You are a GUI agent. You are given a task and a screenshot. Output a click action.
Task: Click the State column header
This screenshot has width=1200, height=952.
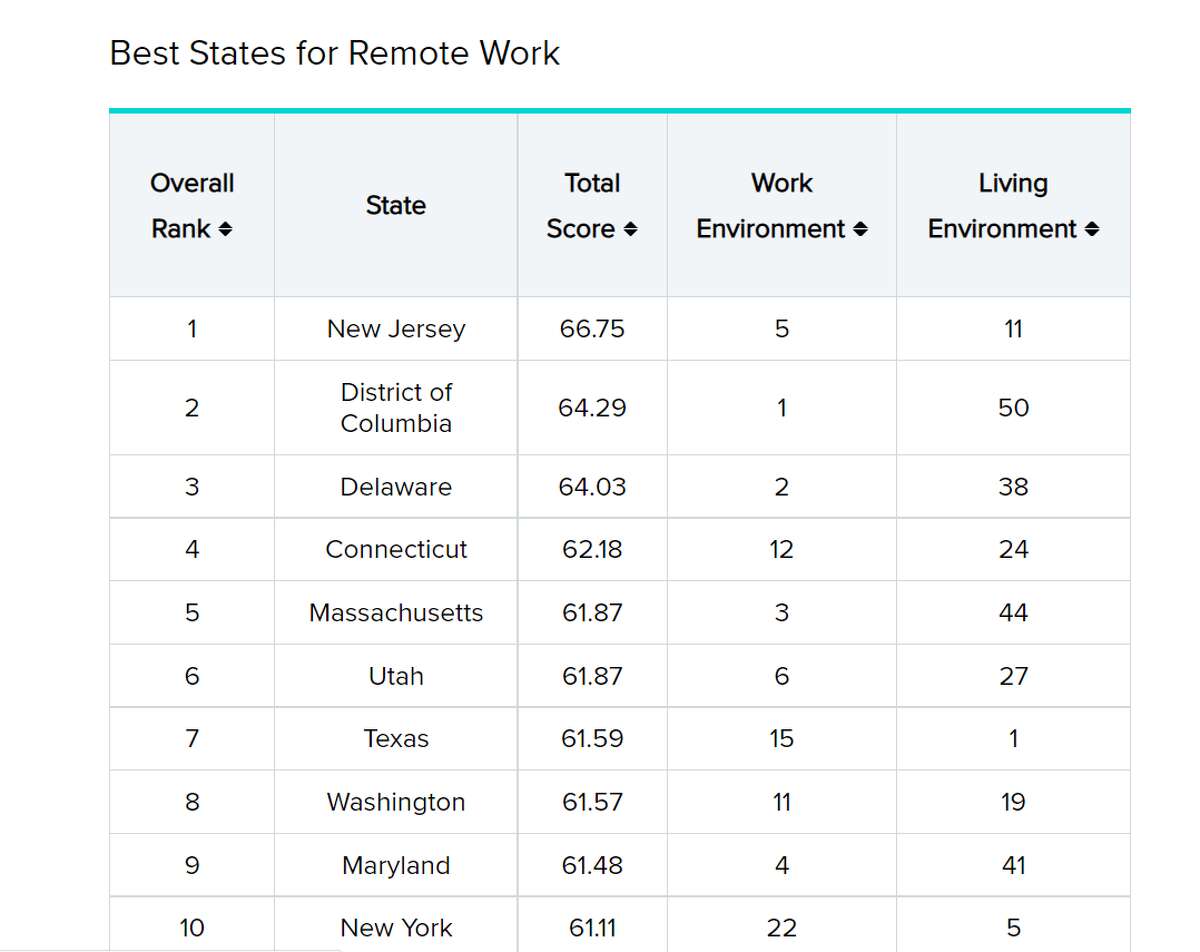(396, 206)
